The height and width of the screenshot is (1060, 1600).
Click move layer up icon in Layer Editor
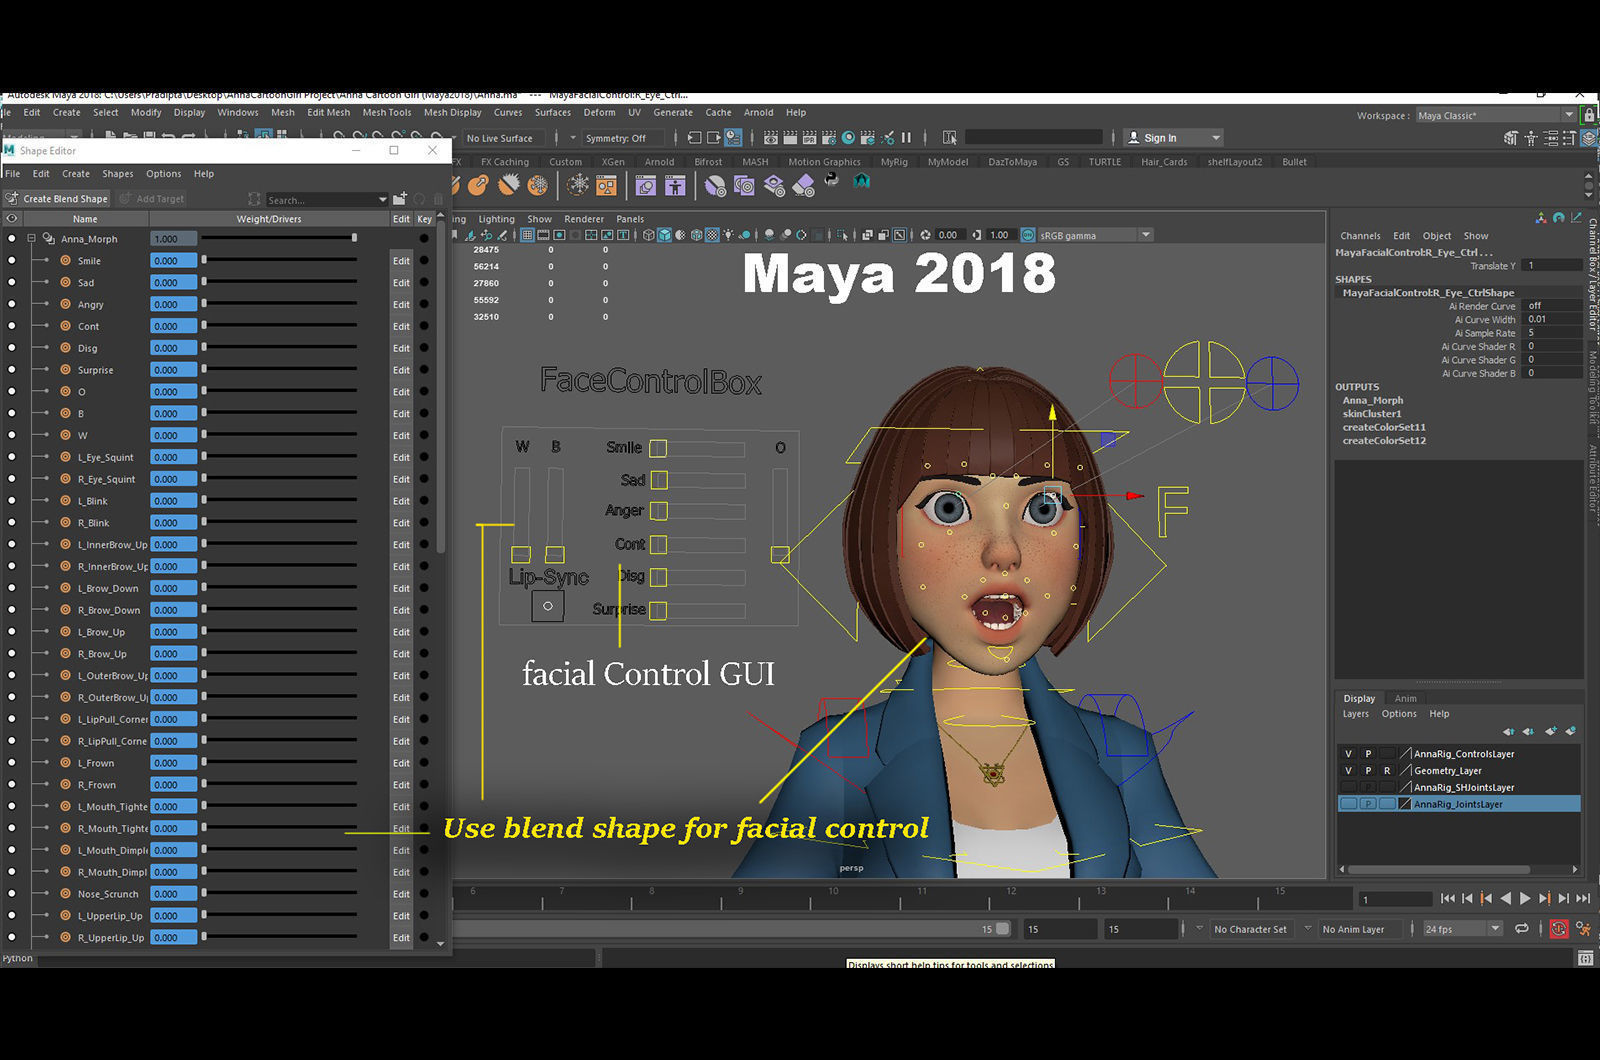tap(1508, 732)
